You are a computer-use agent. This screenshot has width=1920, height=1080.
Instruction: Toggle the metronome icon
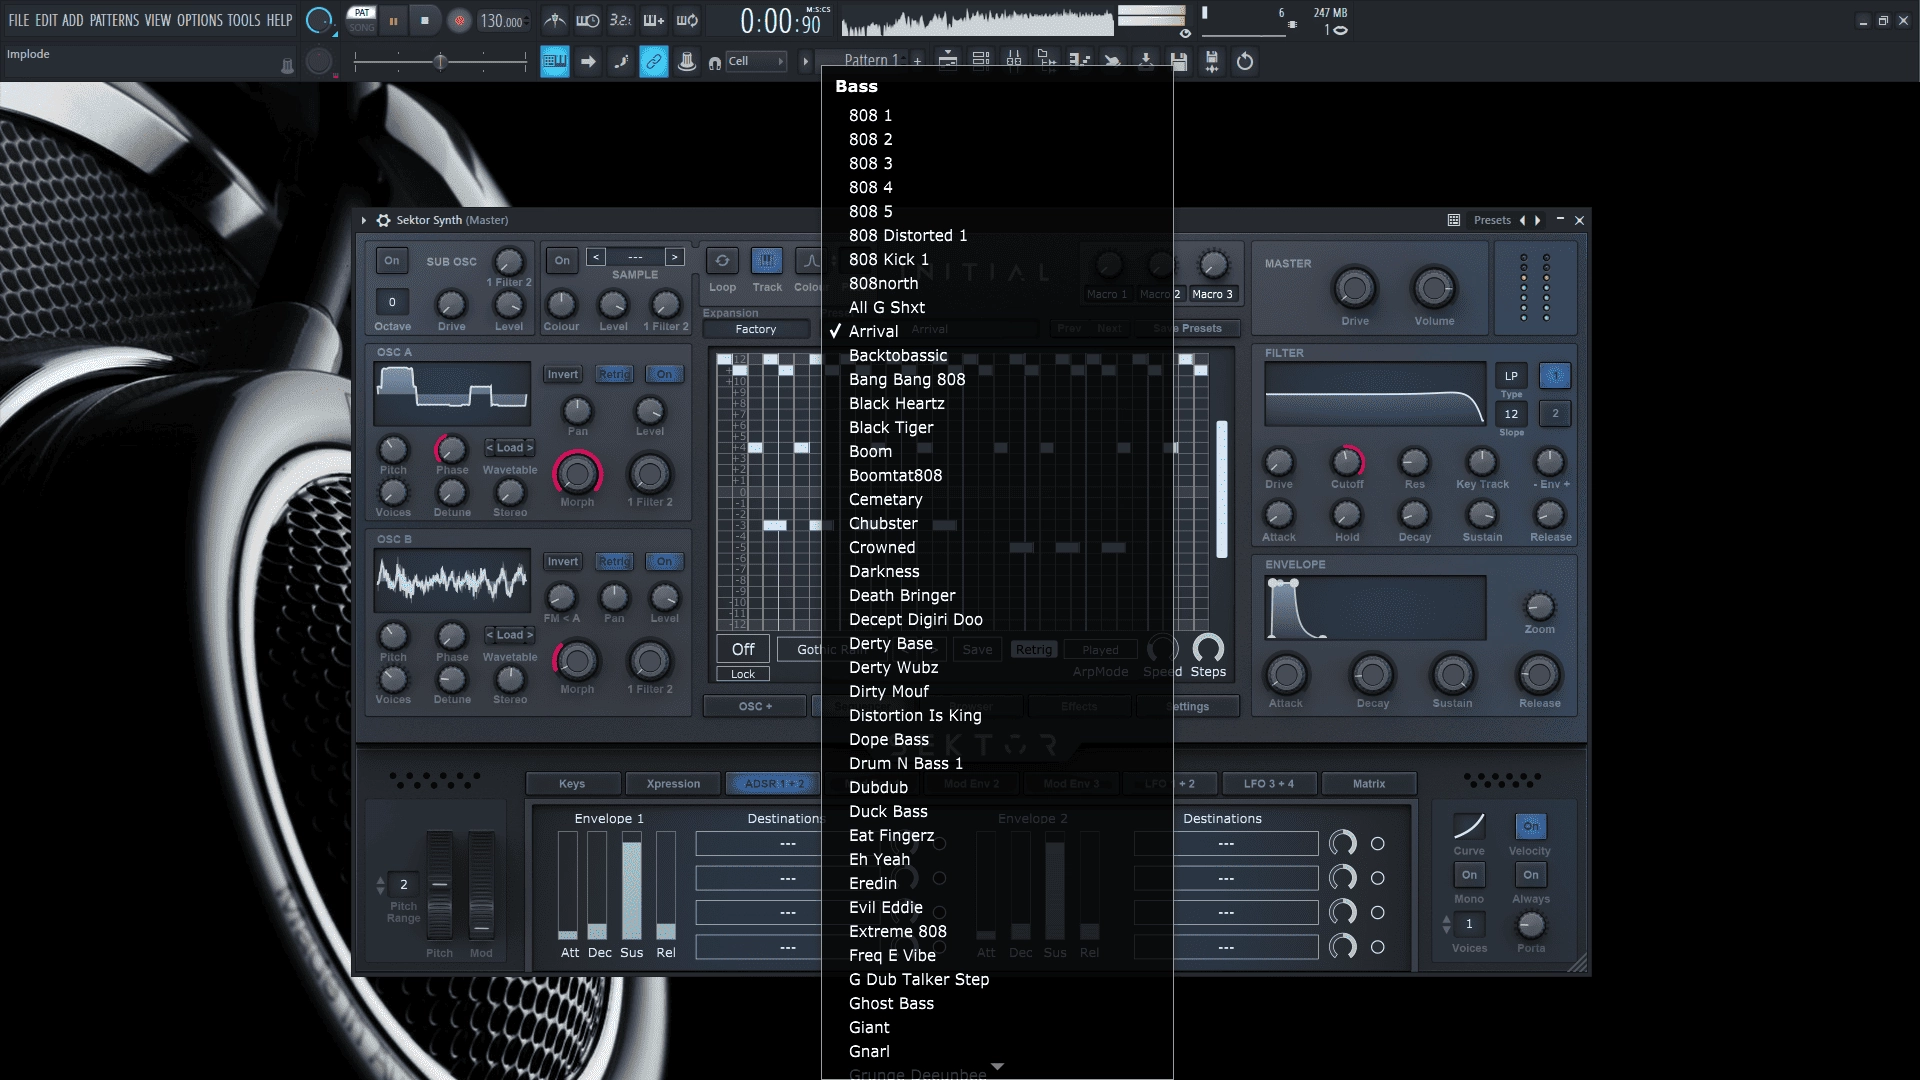point(555,20)
